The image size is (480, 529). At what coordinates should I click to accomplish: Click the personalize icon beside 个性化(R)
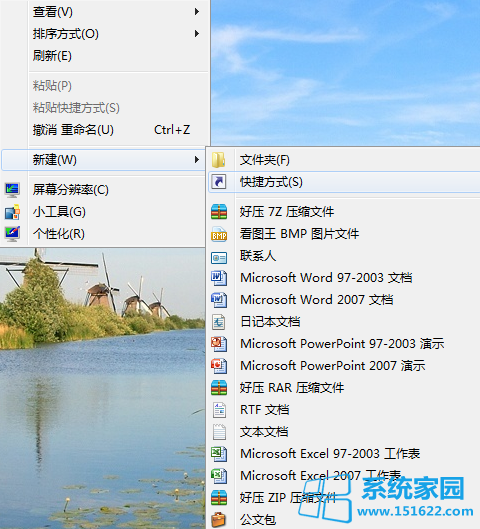(x=12, y=234)
